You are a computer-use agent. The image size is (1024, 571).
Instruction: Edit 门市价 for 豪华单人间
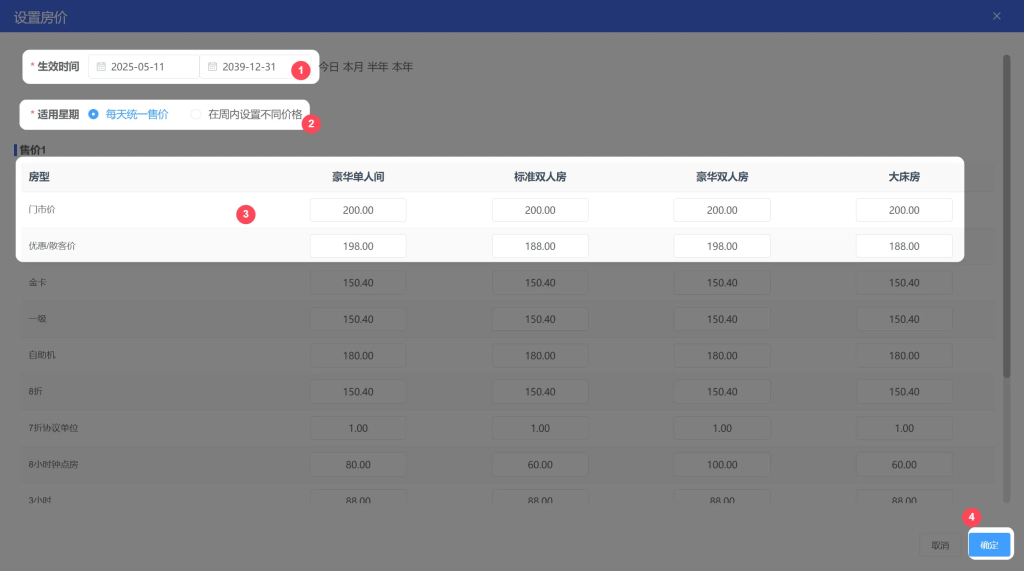coord(358,210)
